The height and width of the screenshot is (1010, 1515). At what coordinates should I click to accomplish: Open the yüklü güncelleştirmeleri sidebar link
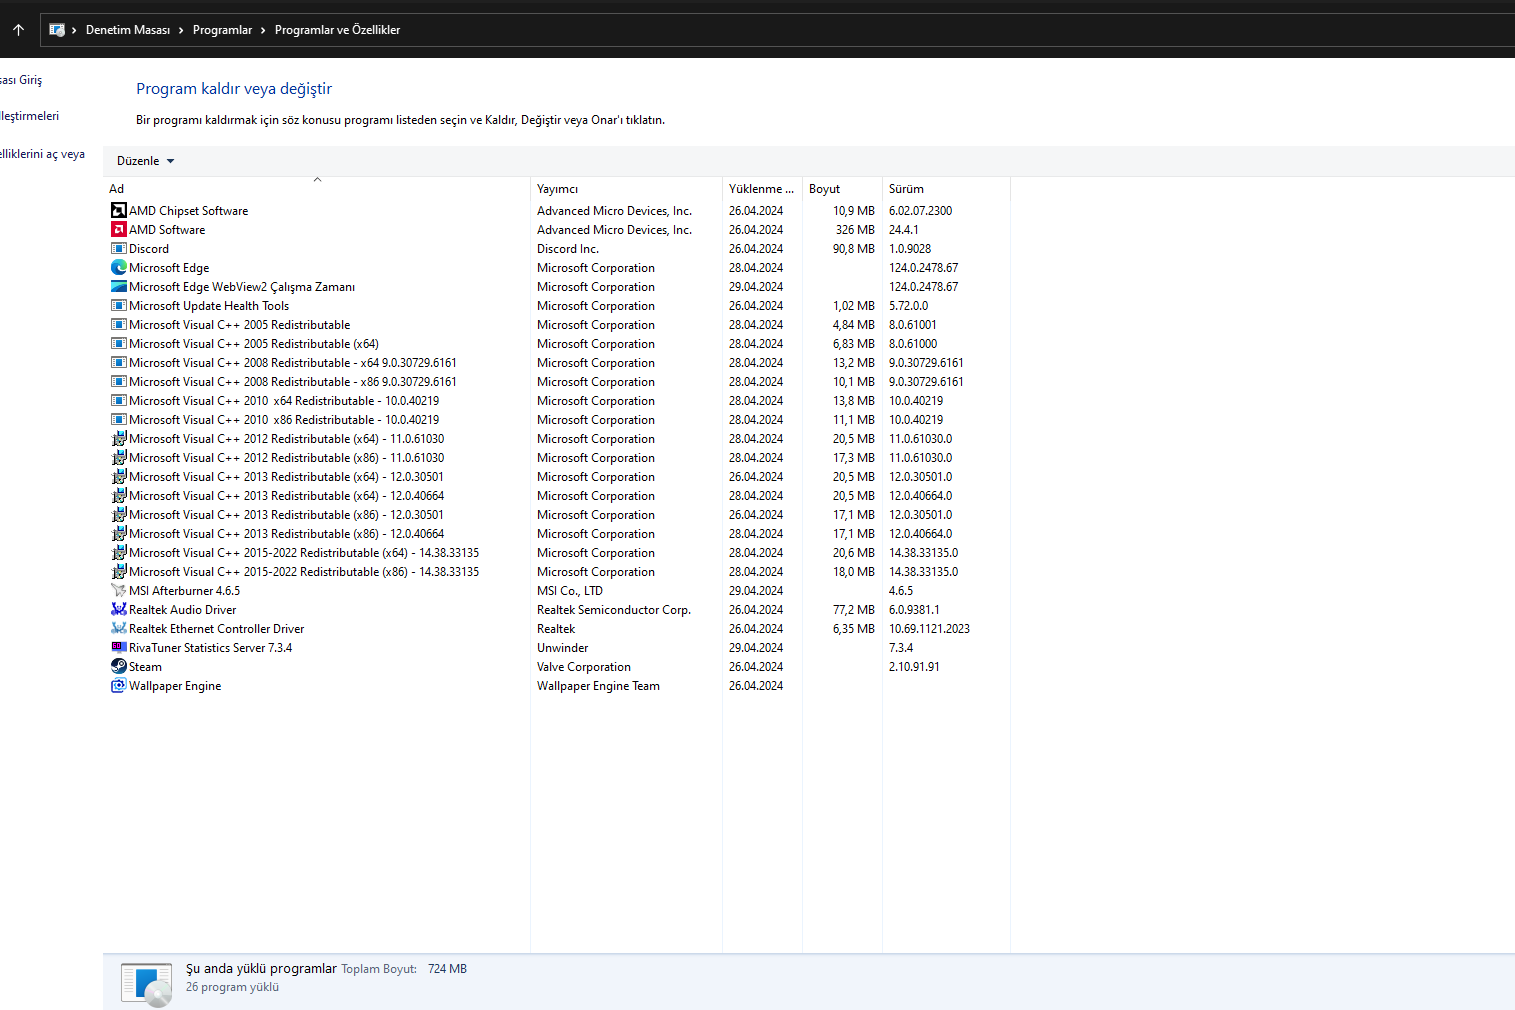29,116
